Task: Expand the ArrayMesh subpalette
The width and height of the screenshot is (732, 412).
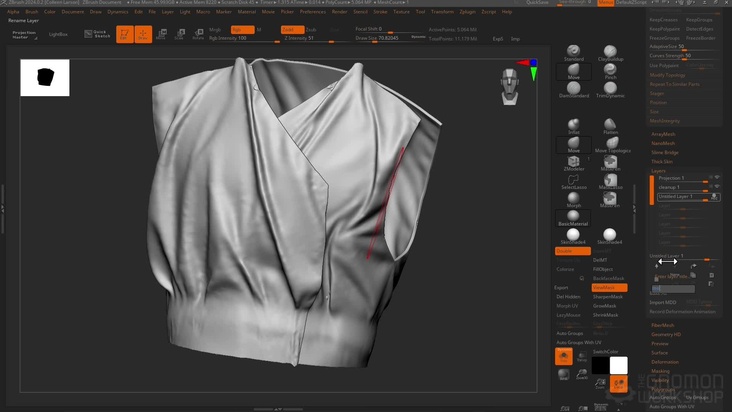Action: click(x=663, y=134)
